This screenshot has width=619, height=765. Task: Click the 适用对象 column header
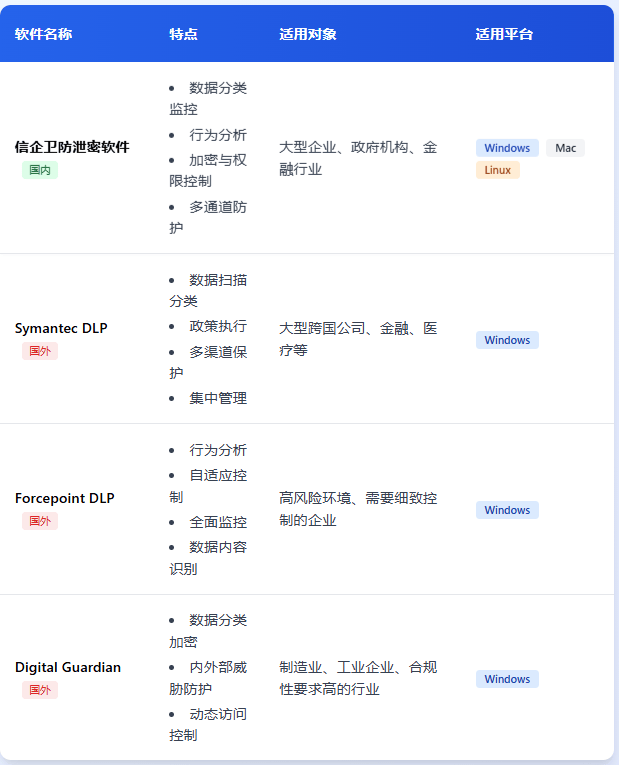pyautogui.click(x=308, y=34)
